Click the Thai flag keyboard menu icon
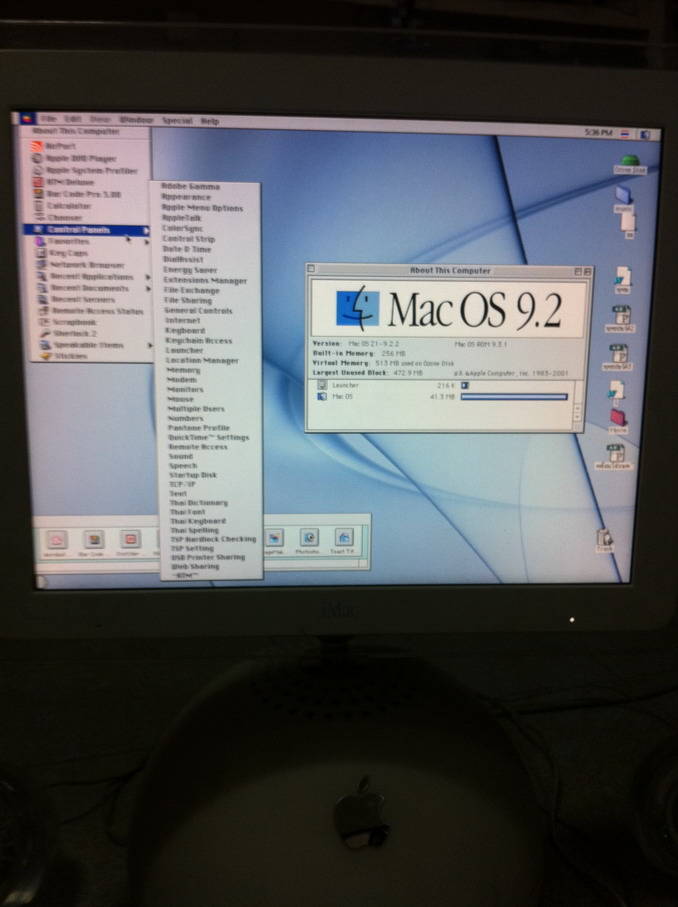 pyautogui.click(x=624, y=132)
